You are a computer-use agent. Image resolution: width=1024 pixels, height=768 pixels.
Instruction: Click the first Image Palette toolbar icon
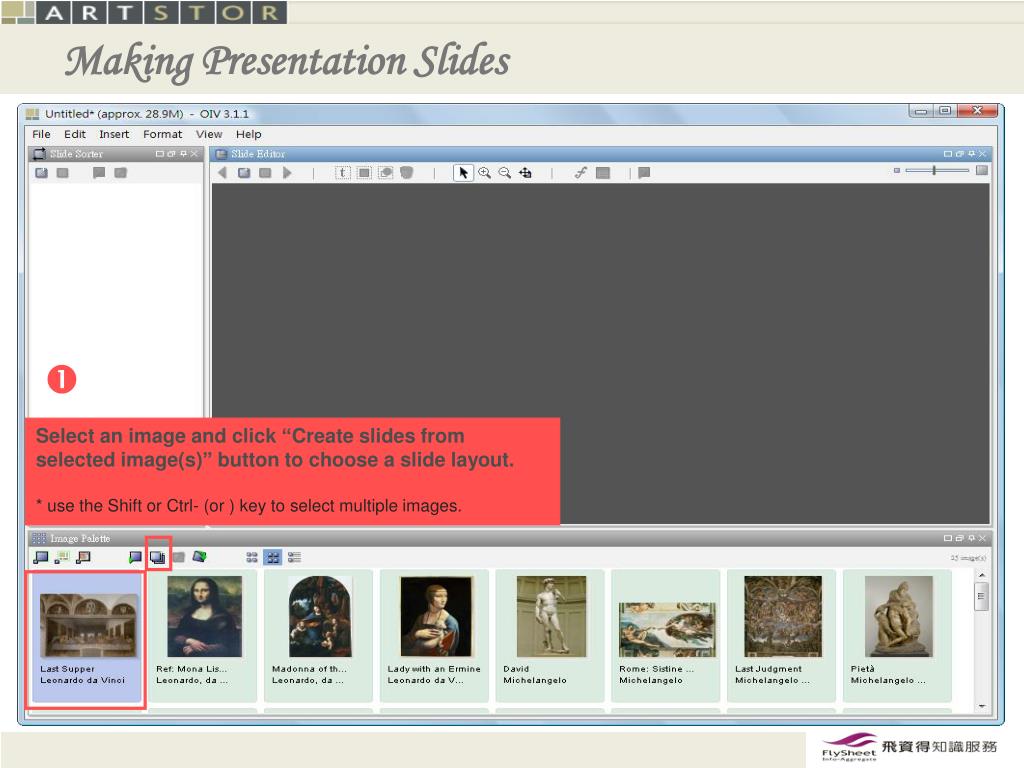pyautogui.click(x=41, y=557)
